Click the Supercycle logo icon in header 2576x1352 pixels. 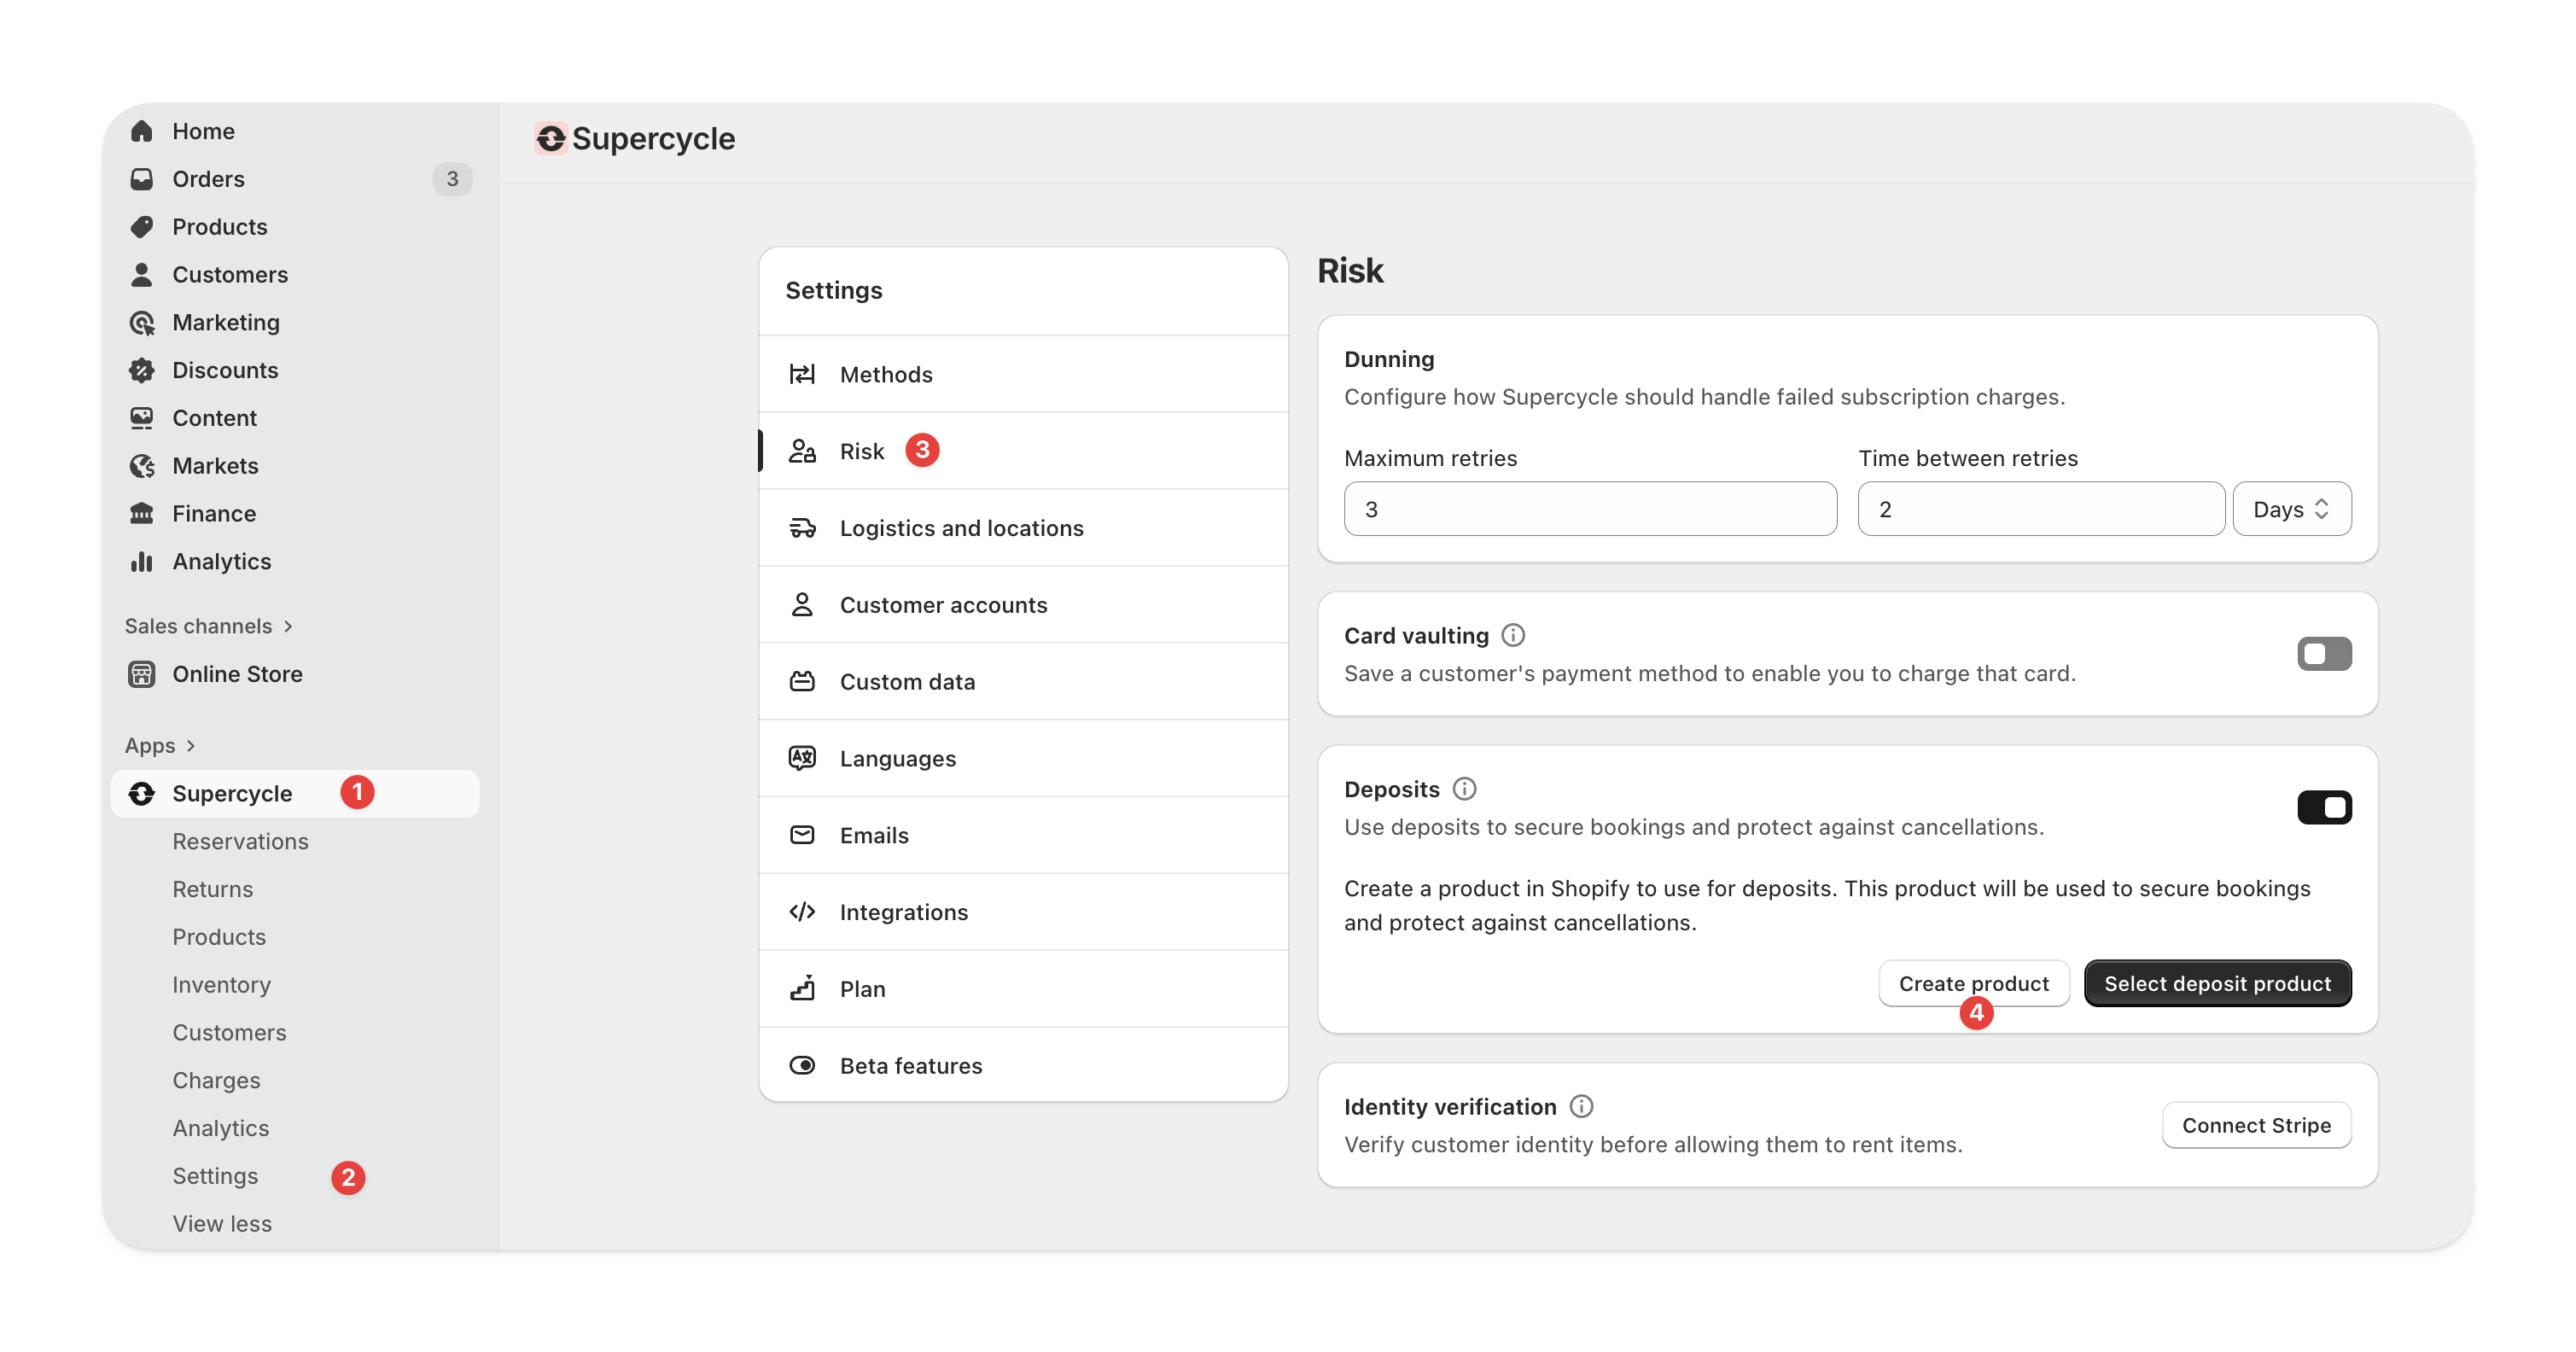[551, 139]
